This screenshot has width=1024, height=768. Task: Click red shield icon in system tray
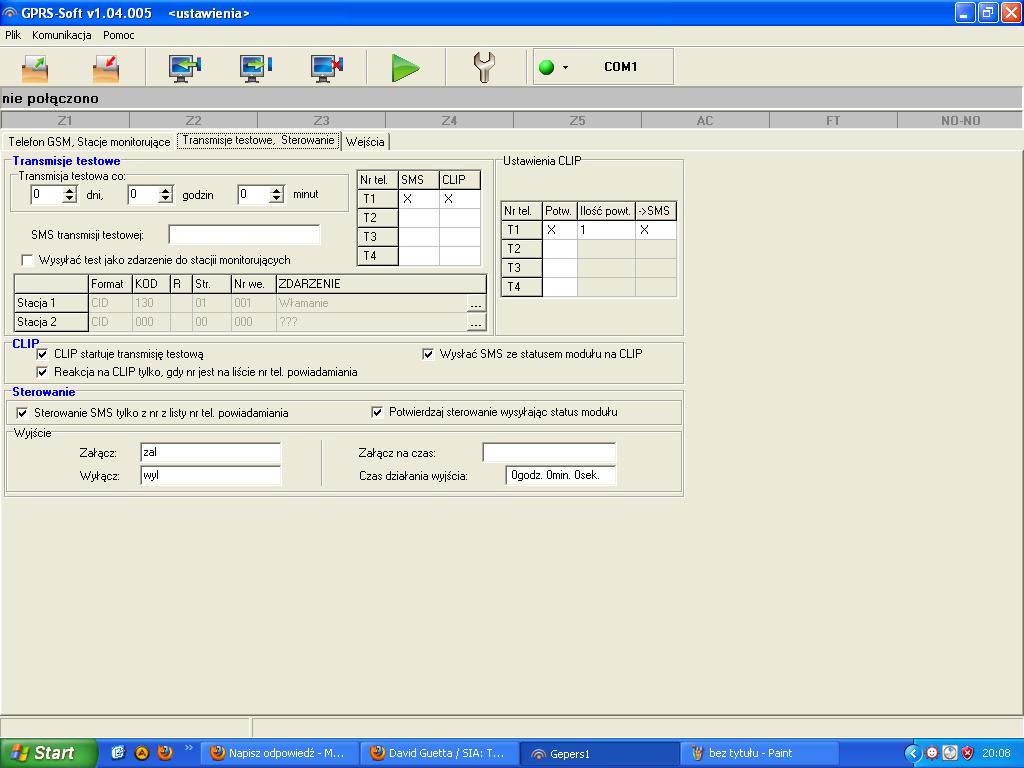(x=968, y=754)
